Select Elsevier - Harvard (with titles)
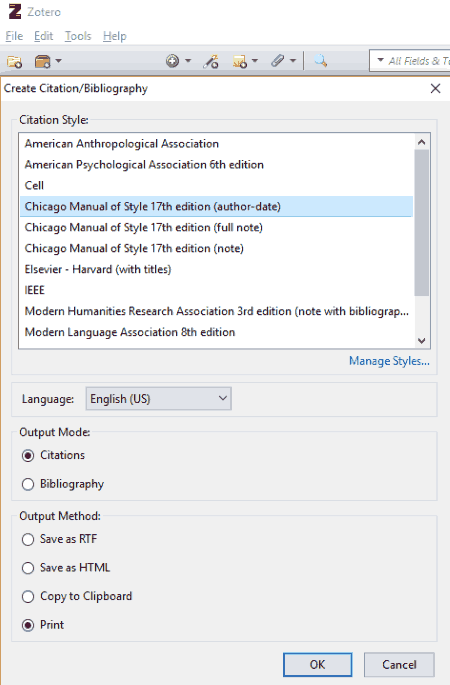Viewport: 450px width, 685px height. (216, 270)
